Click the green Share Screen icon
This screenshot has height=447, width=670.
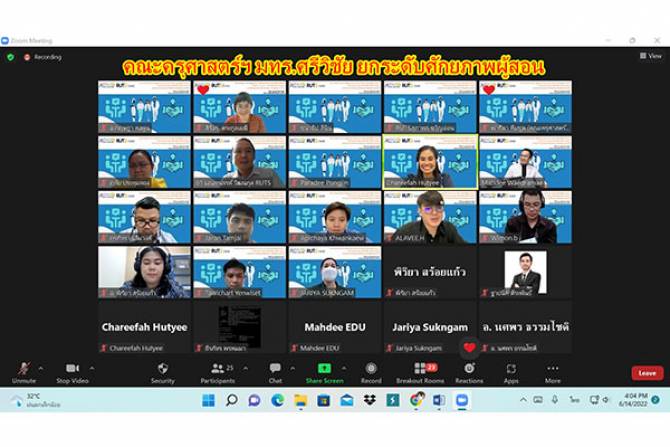323,369
